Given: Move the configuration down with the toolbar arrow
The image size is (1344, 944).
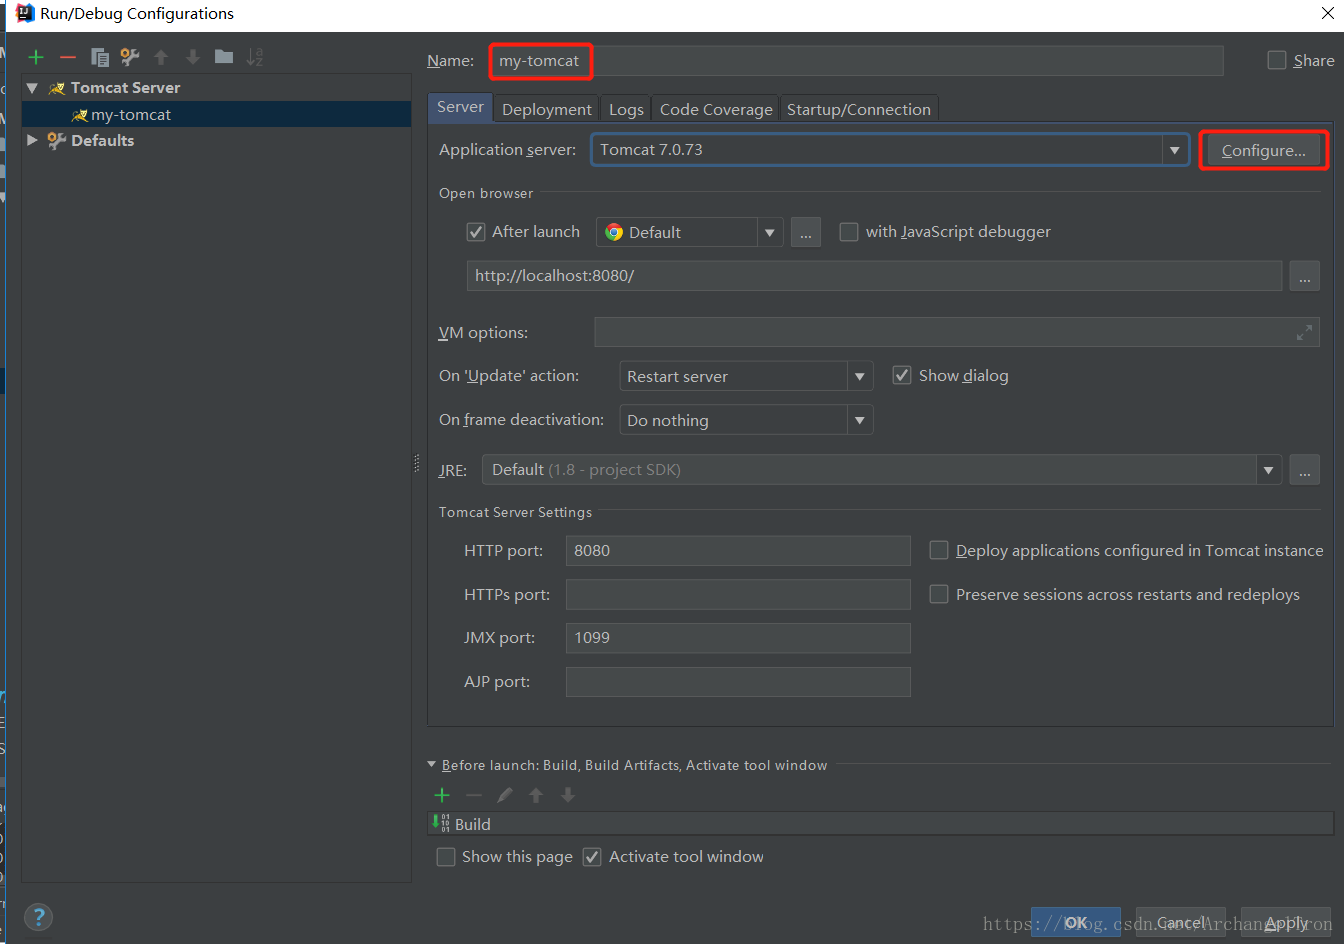Looking at the screenshot, I should coord(193,57).
